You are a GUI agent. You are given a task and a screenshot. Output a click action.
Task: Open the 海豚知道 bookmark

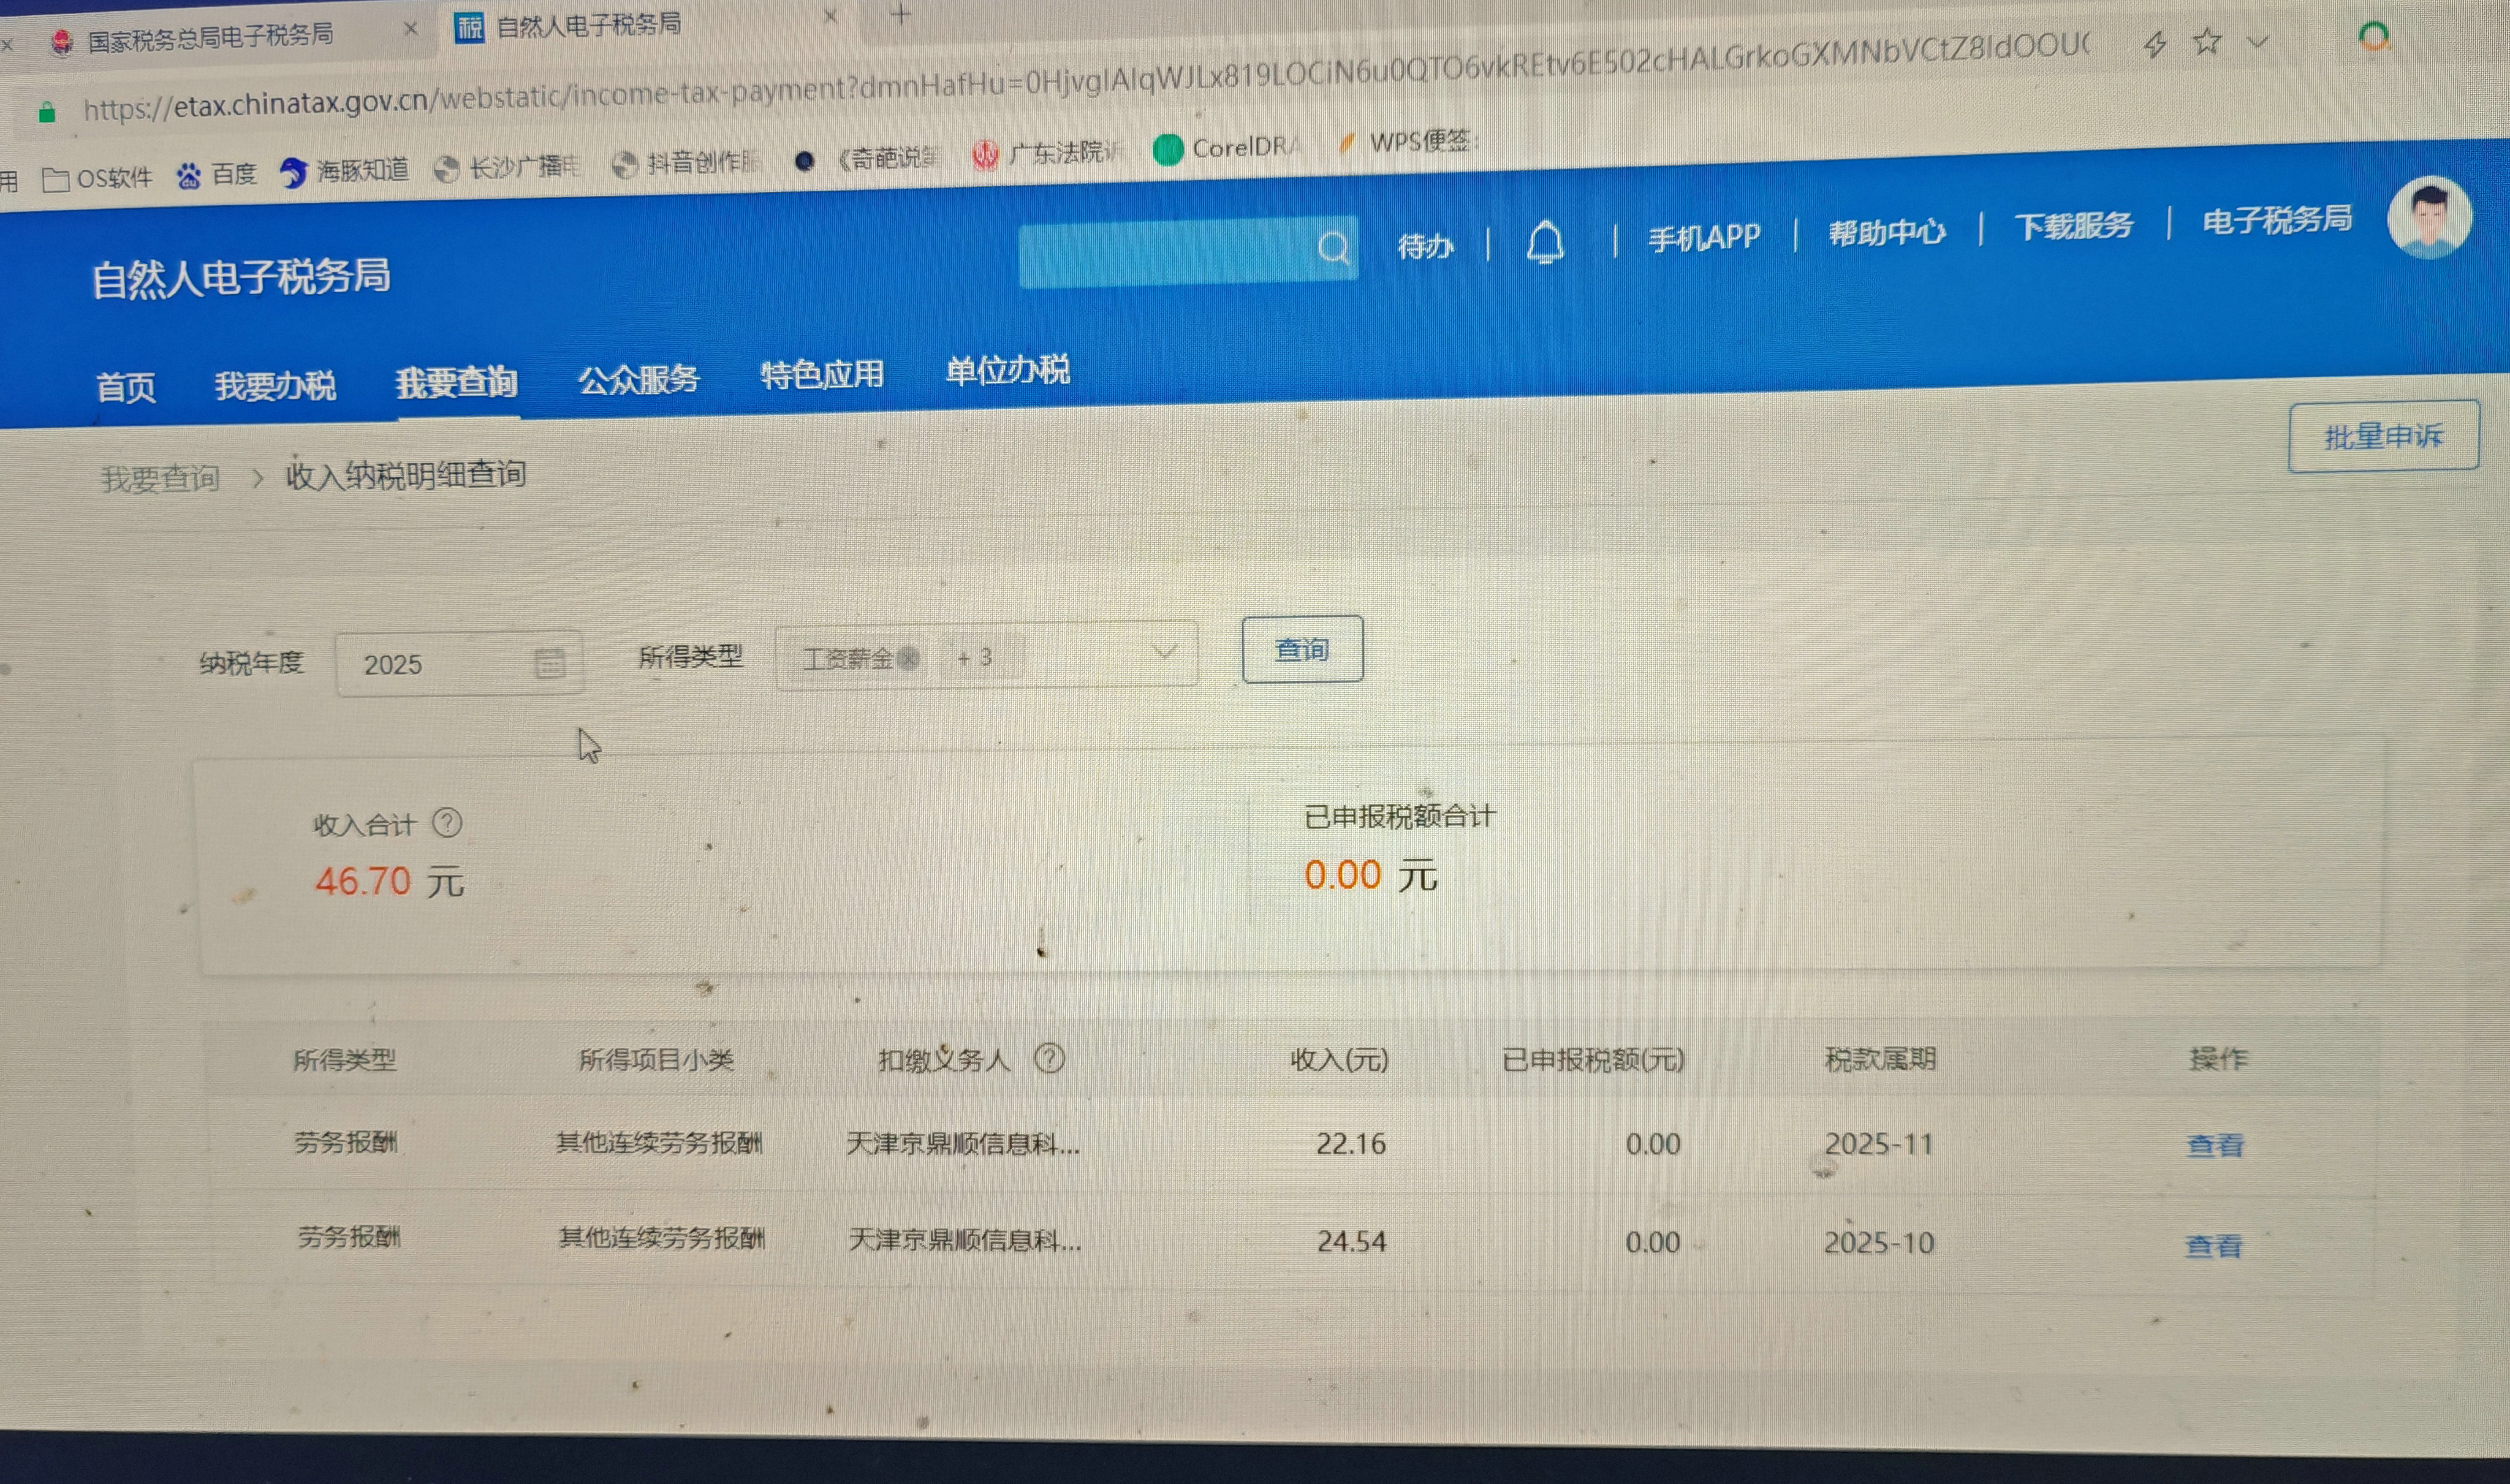pyautogui.click(x=344, y=171)
